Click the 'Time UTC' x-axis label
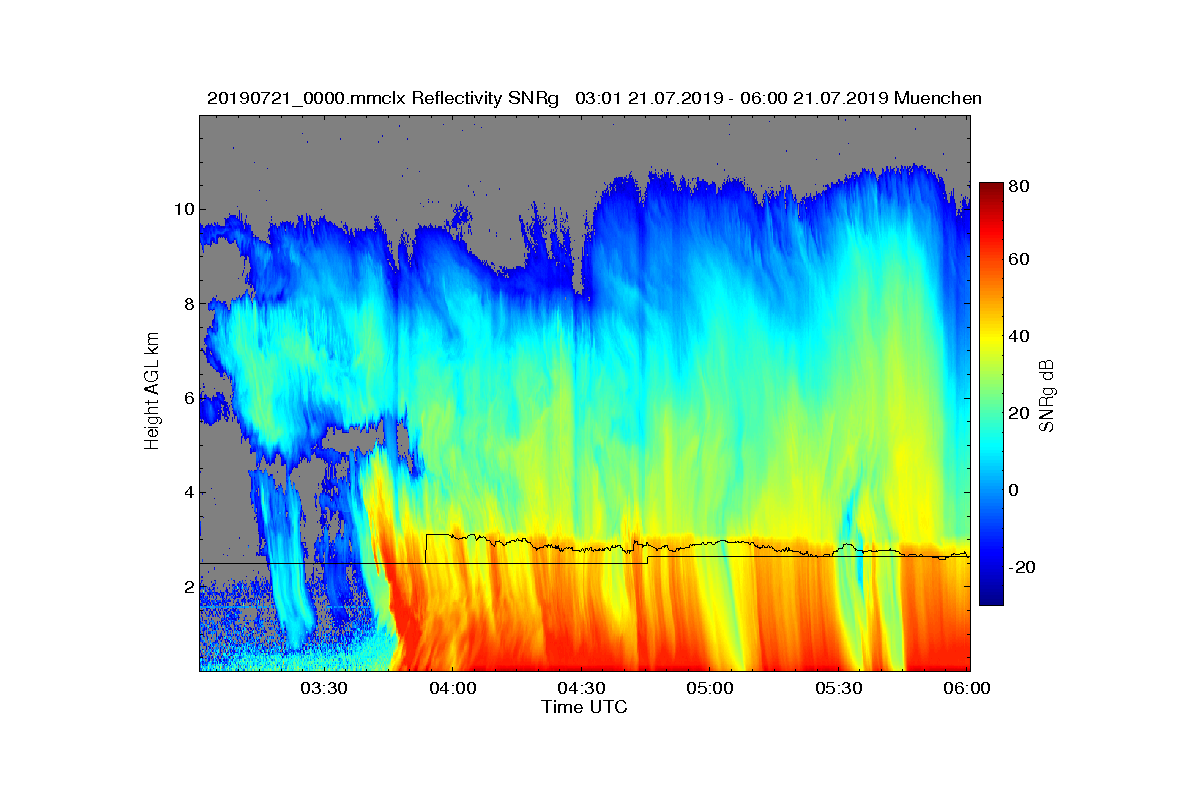The image size is (1200, 800). (585, 707)
